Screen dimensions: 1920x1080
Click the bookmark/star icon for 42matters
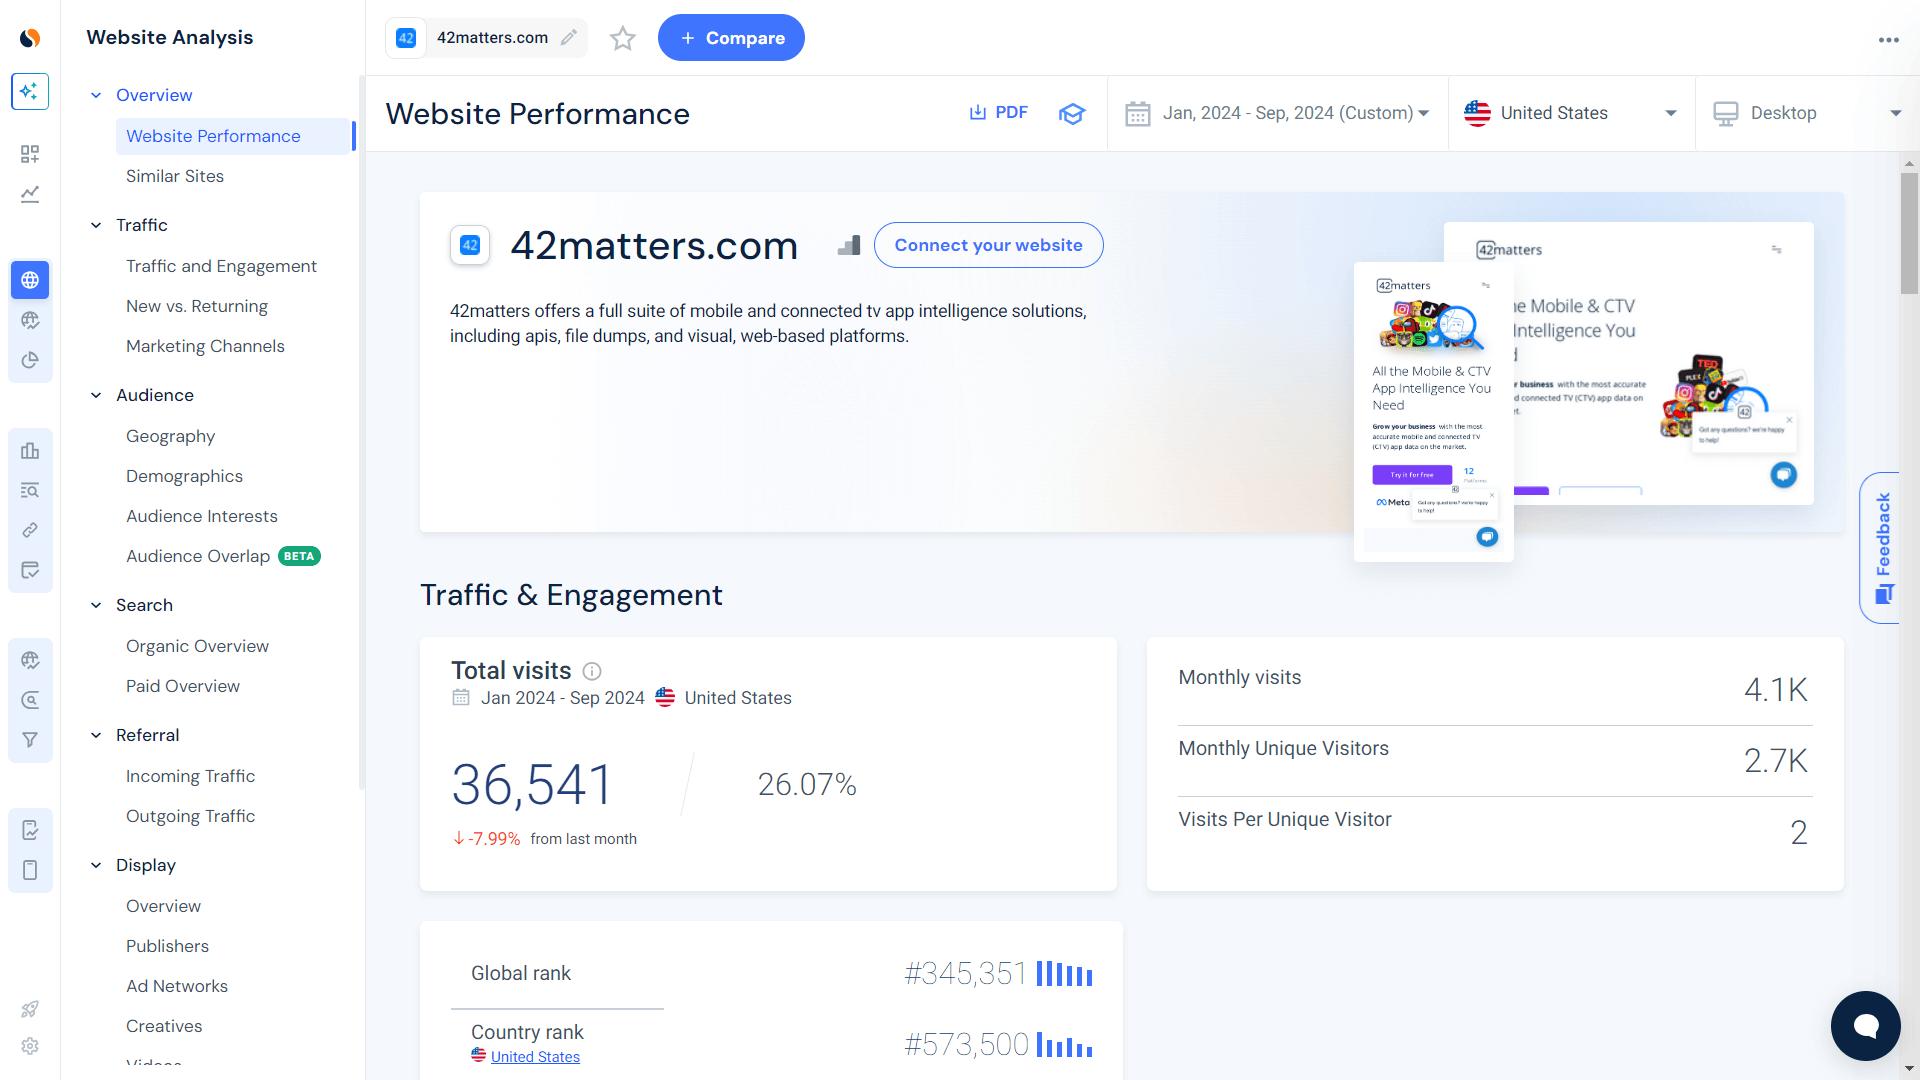pyautogui.click(x=622, y=38)
